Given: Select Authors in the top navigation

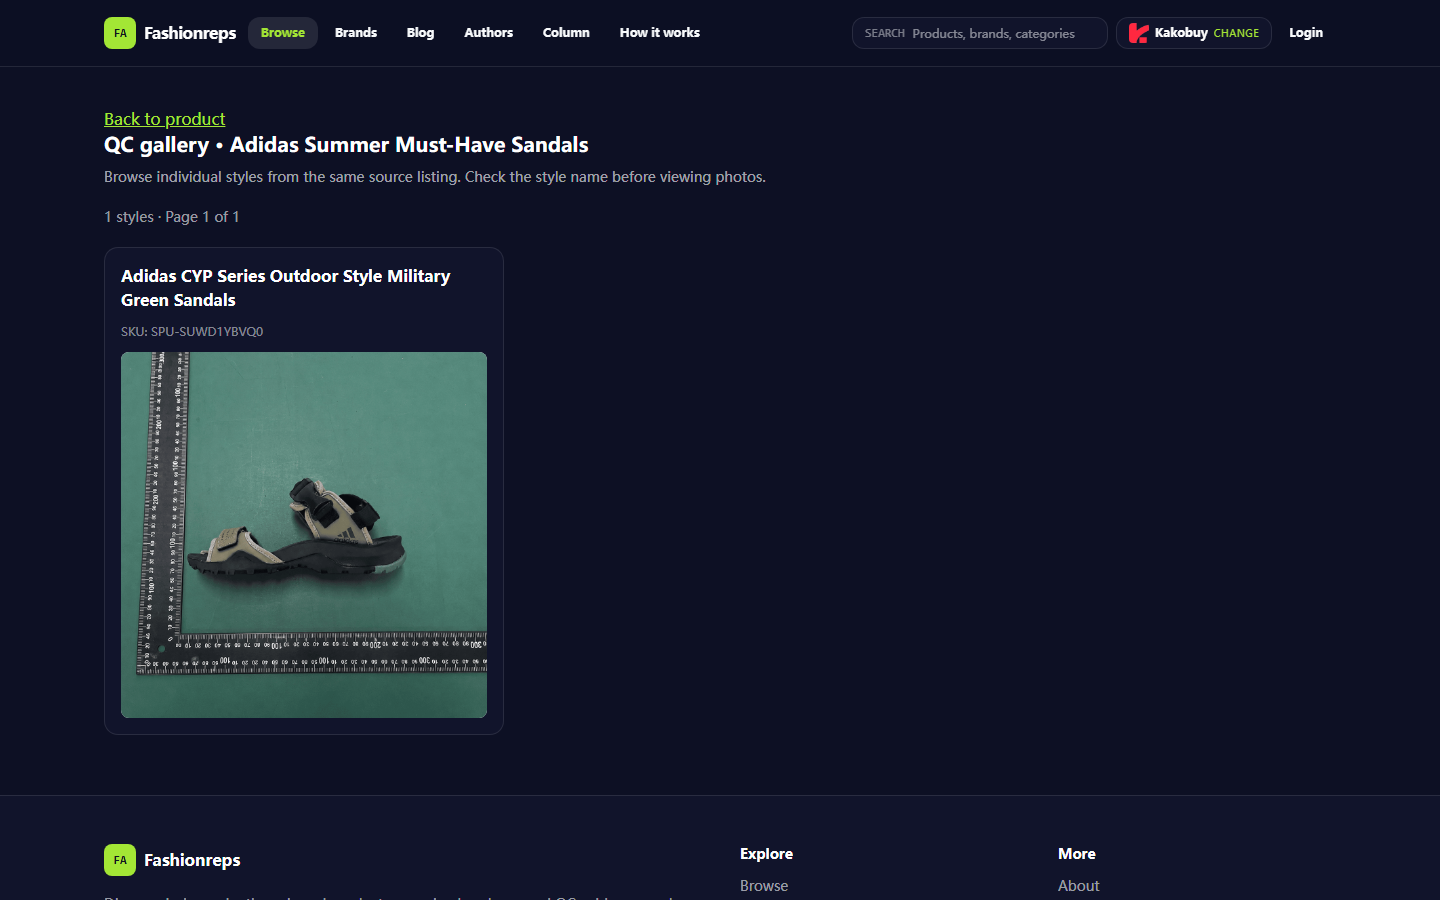Looking at the screenshot, I should pos(488,33).
